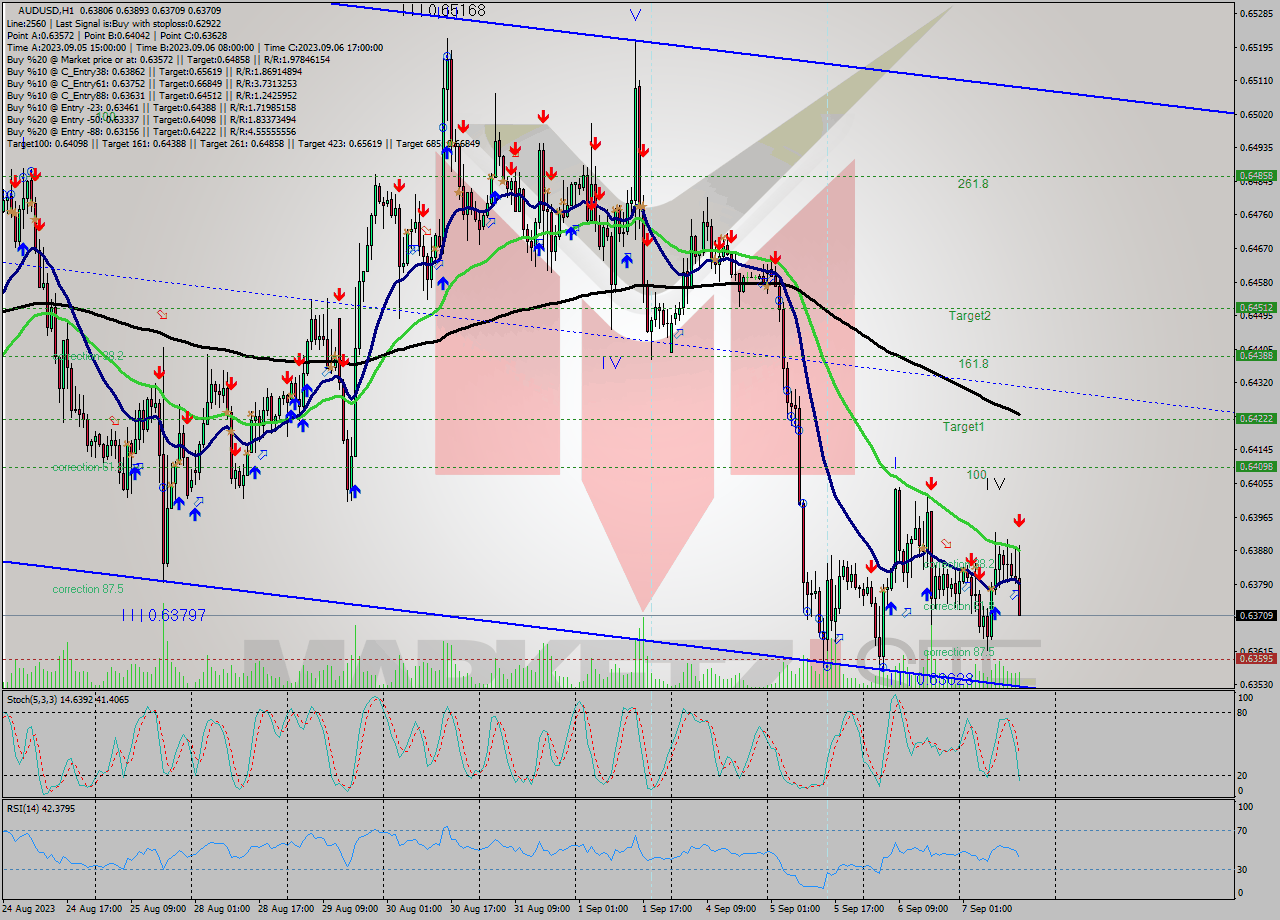
Task: Click the Target2 label on the chart
Action: tap(971, 315)
